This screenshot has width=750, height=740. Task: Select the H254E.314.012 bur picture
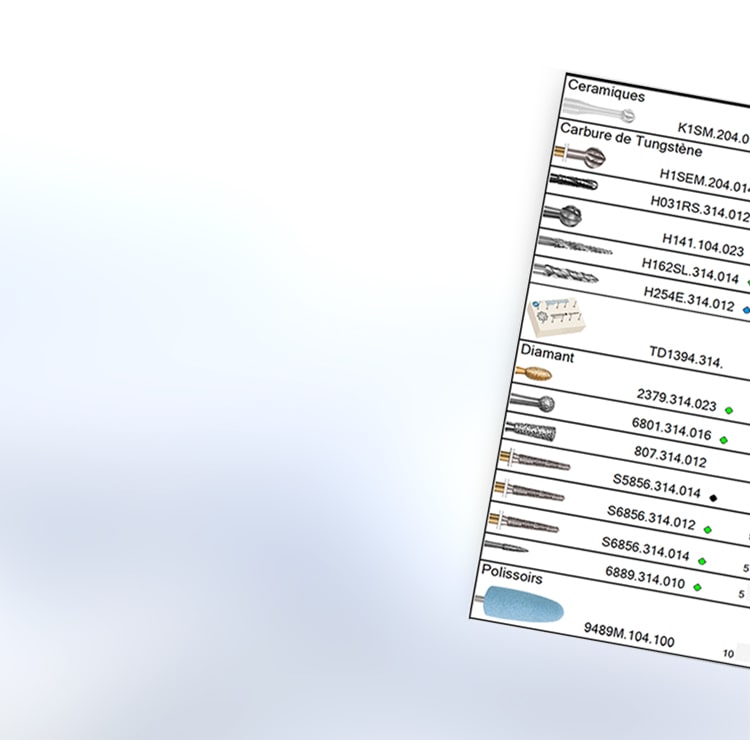tap(565, 273)
